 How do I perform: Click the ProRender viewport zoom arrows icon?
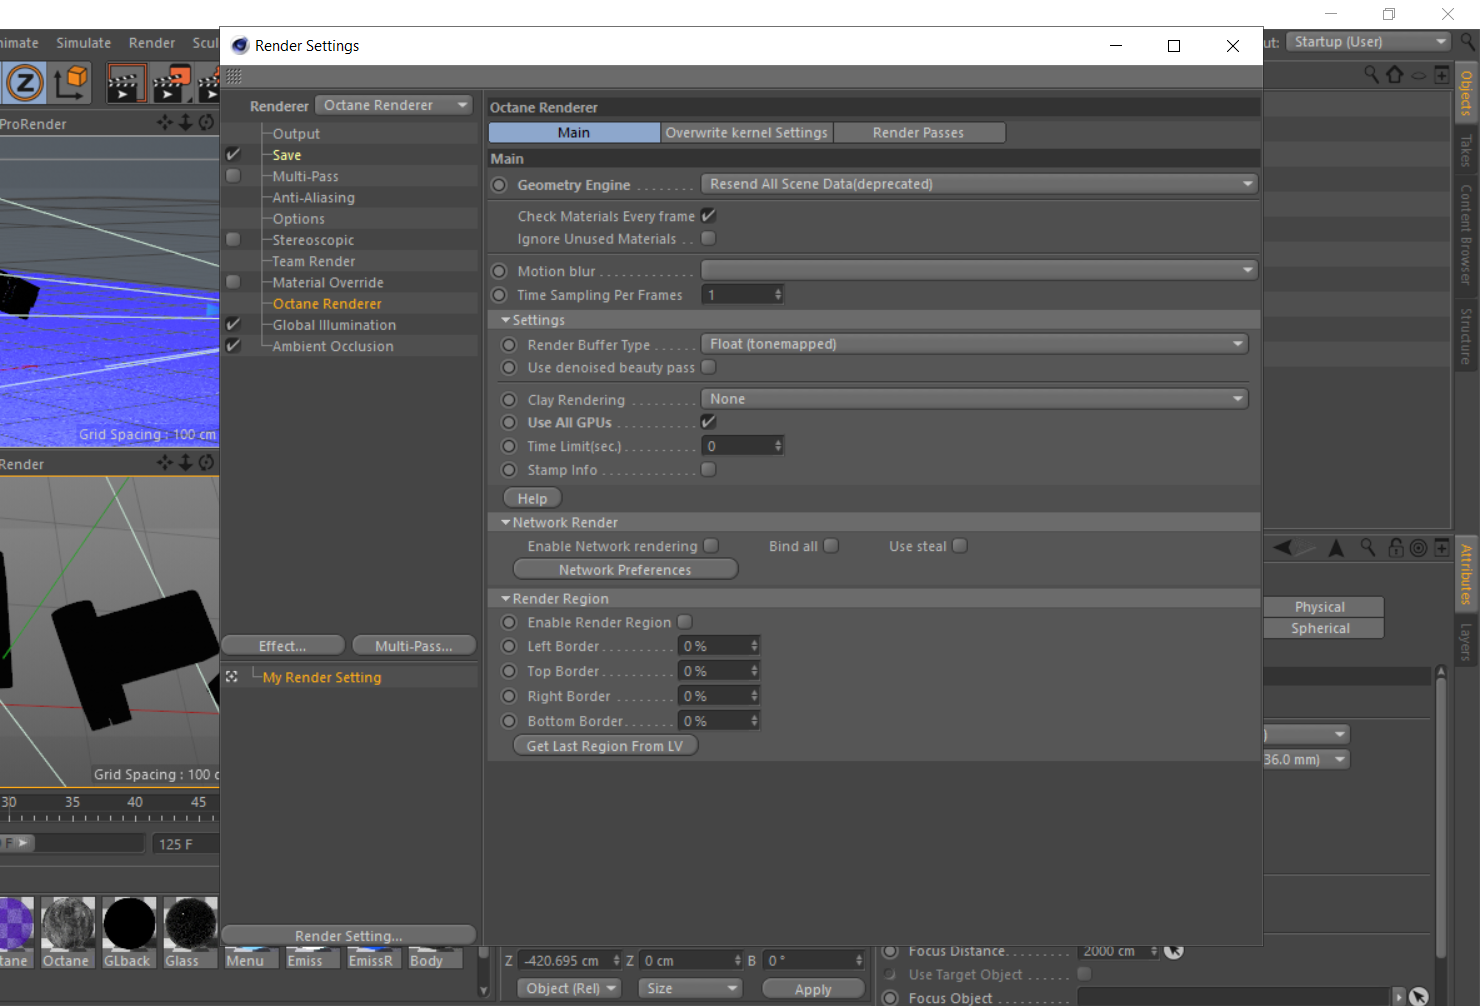tap(185, 123)
